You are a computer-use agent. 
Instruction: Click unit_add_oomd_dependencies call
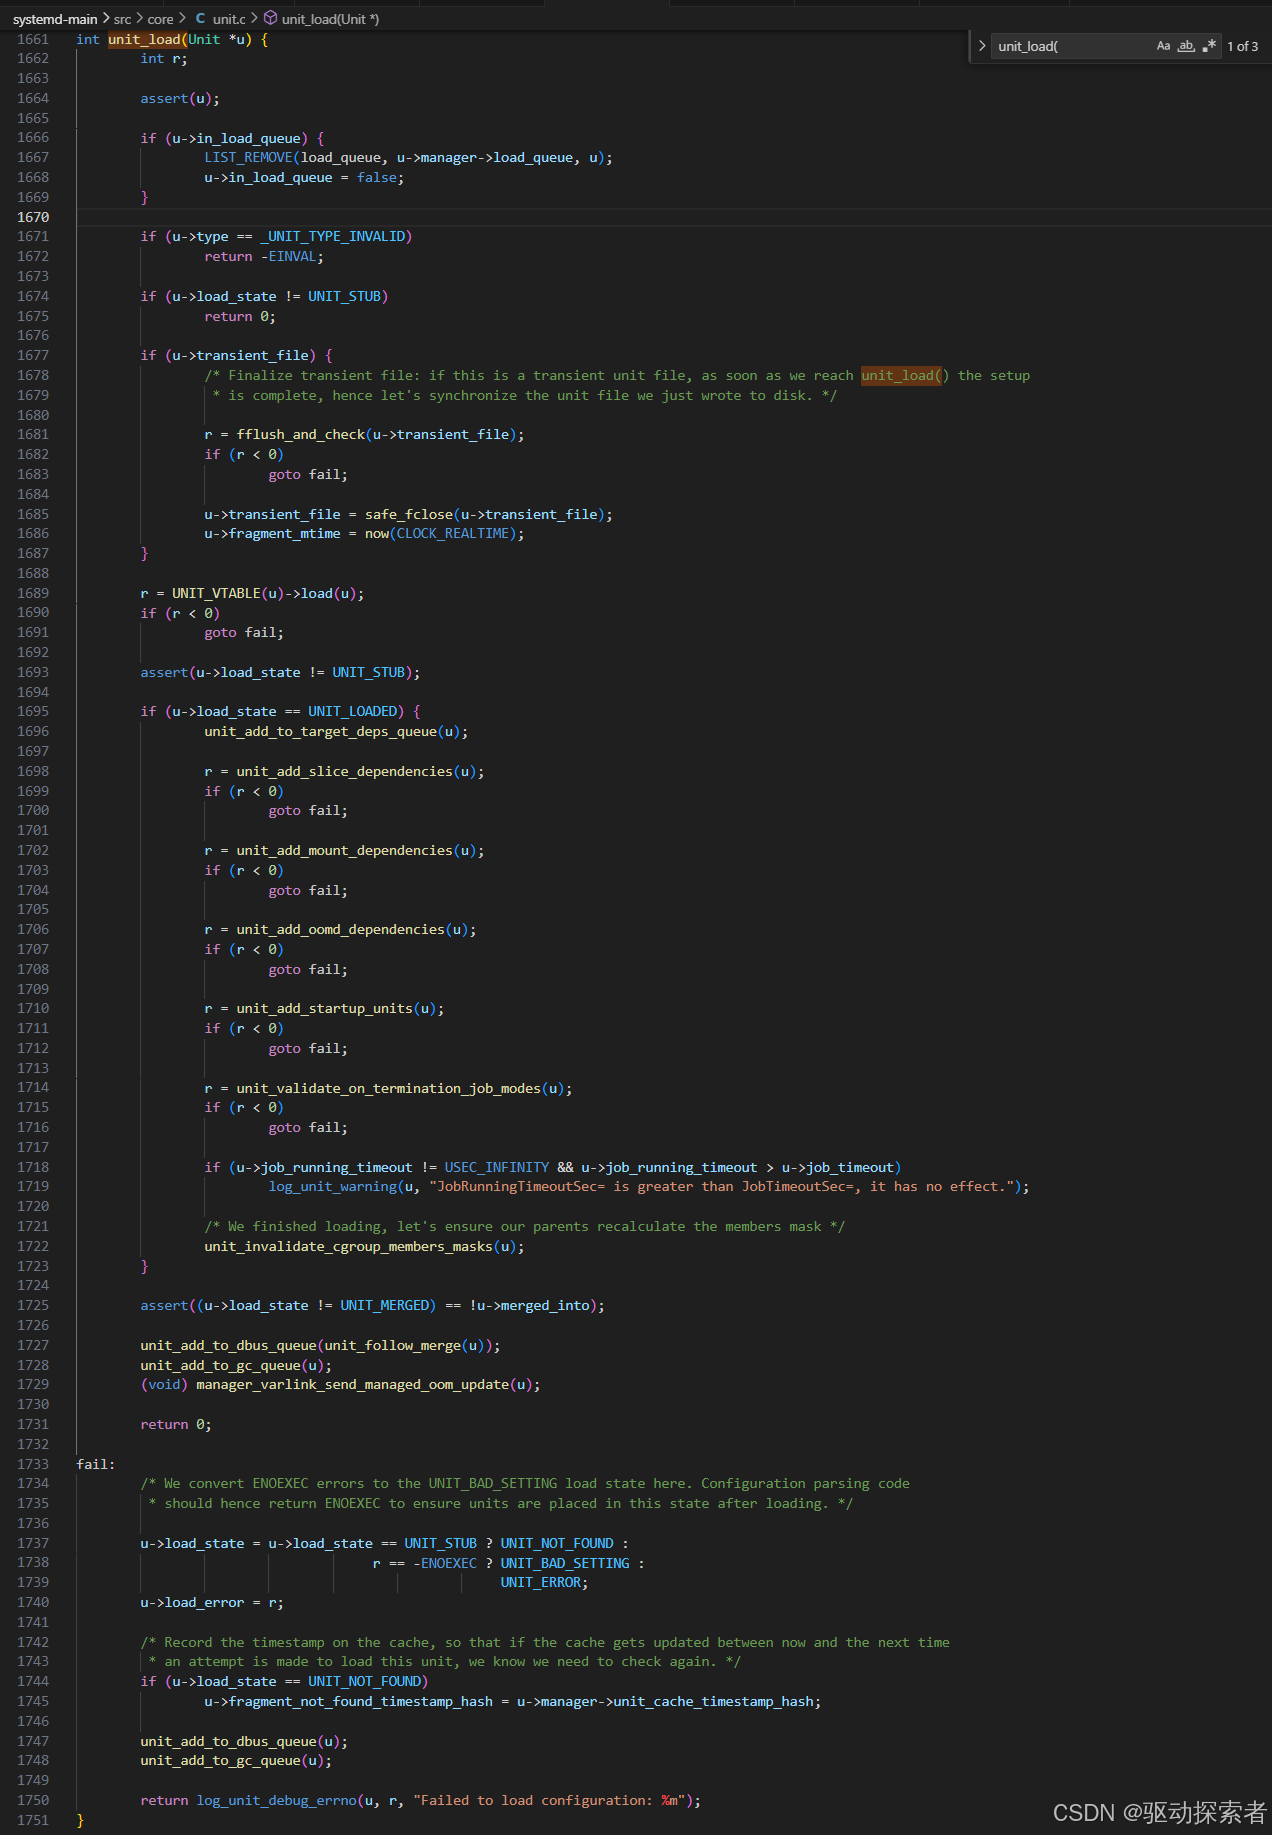tap(340, 929)
